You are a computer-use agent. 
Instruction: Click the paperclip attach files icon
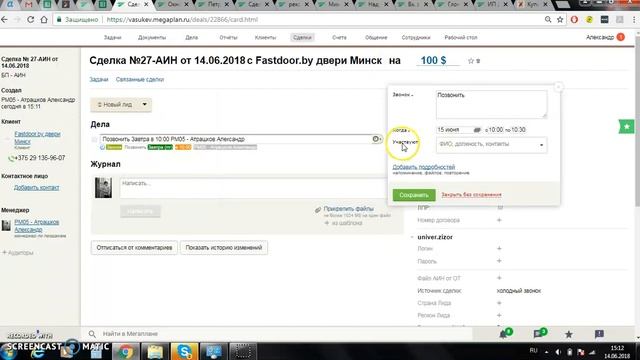(318, 209)
